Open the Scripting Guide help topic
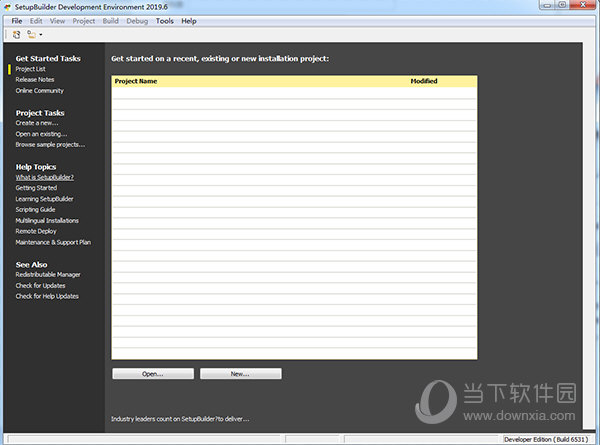The height and width of the screenshot is (445, 600). pyautogui.click(x=35, y=209)
